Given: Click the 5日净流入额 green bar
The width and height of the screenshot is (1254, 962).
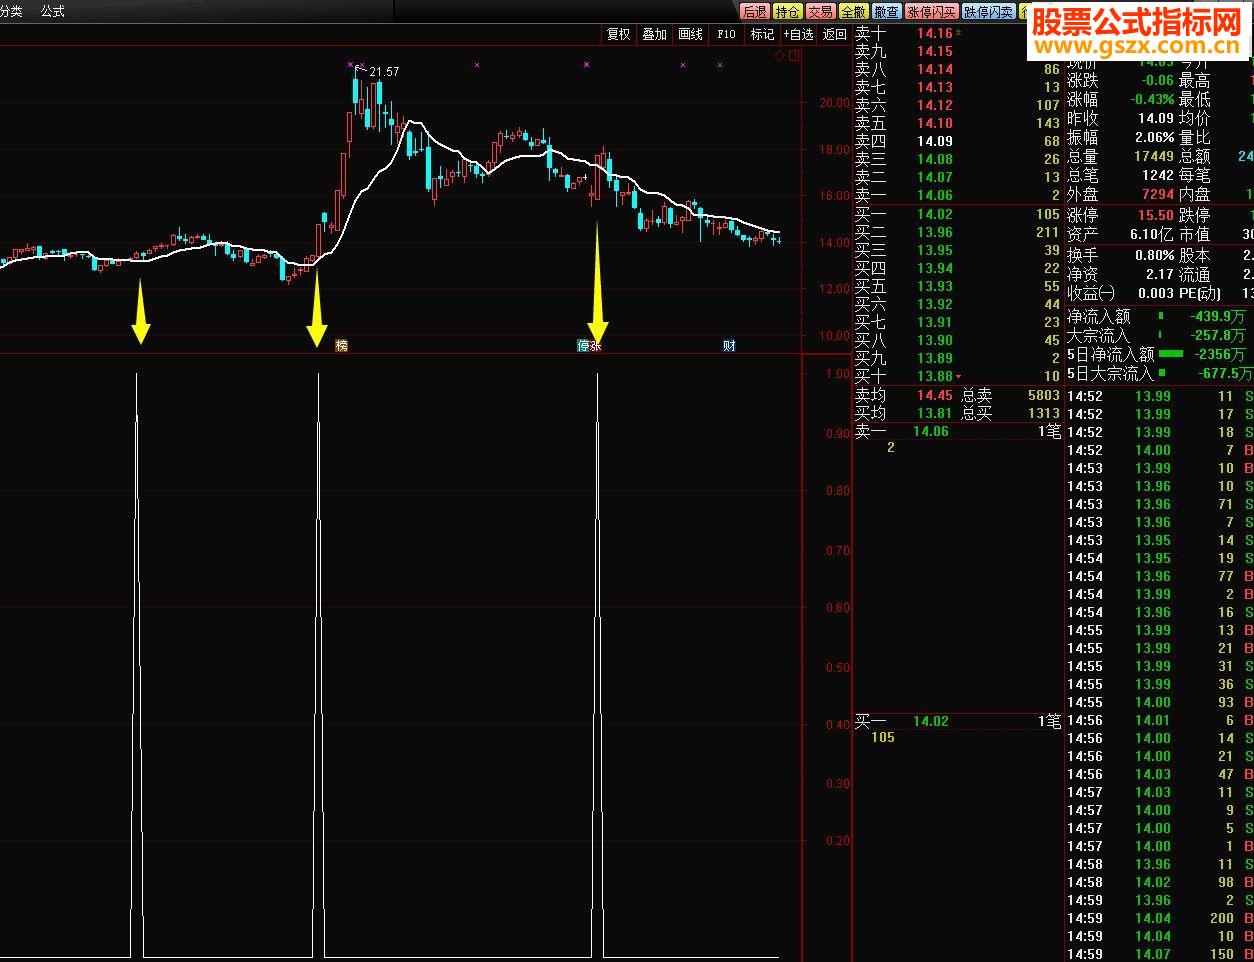Looking at the screenshot, I should coord(1171,354).
